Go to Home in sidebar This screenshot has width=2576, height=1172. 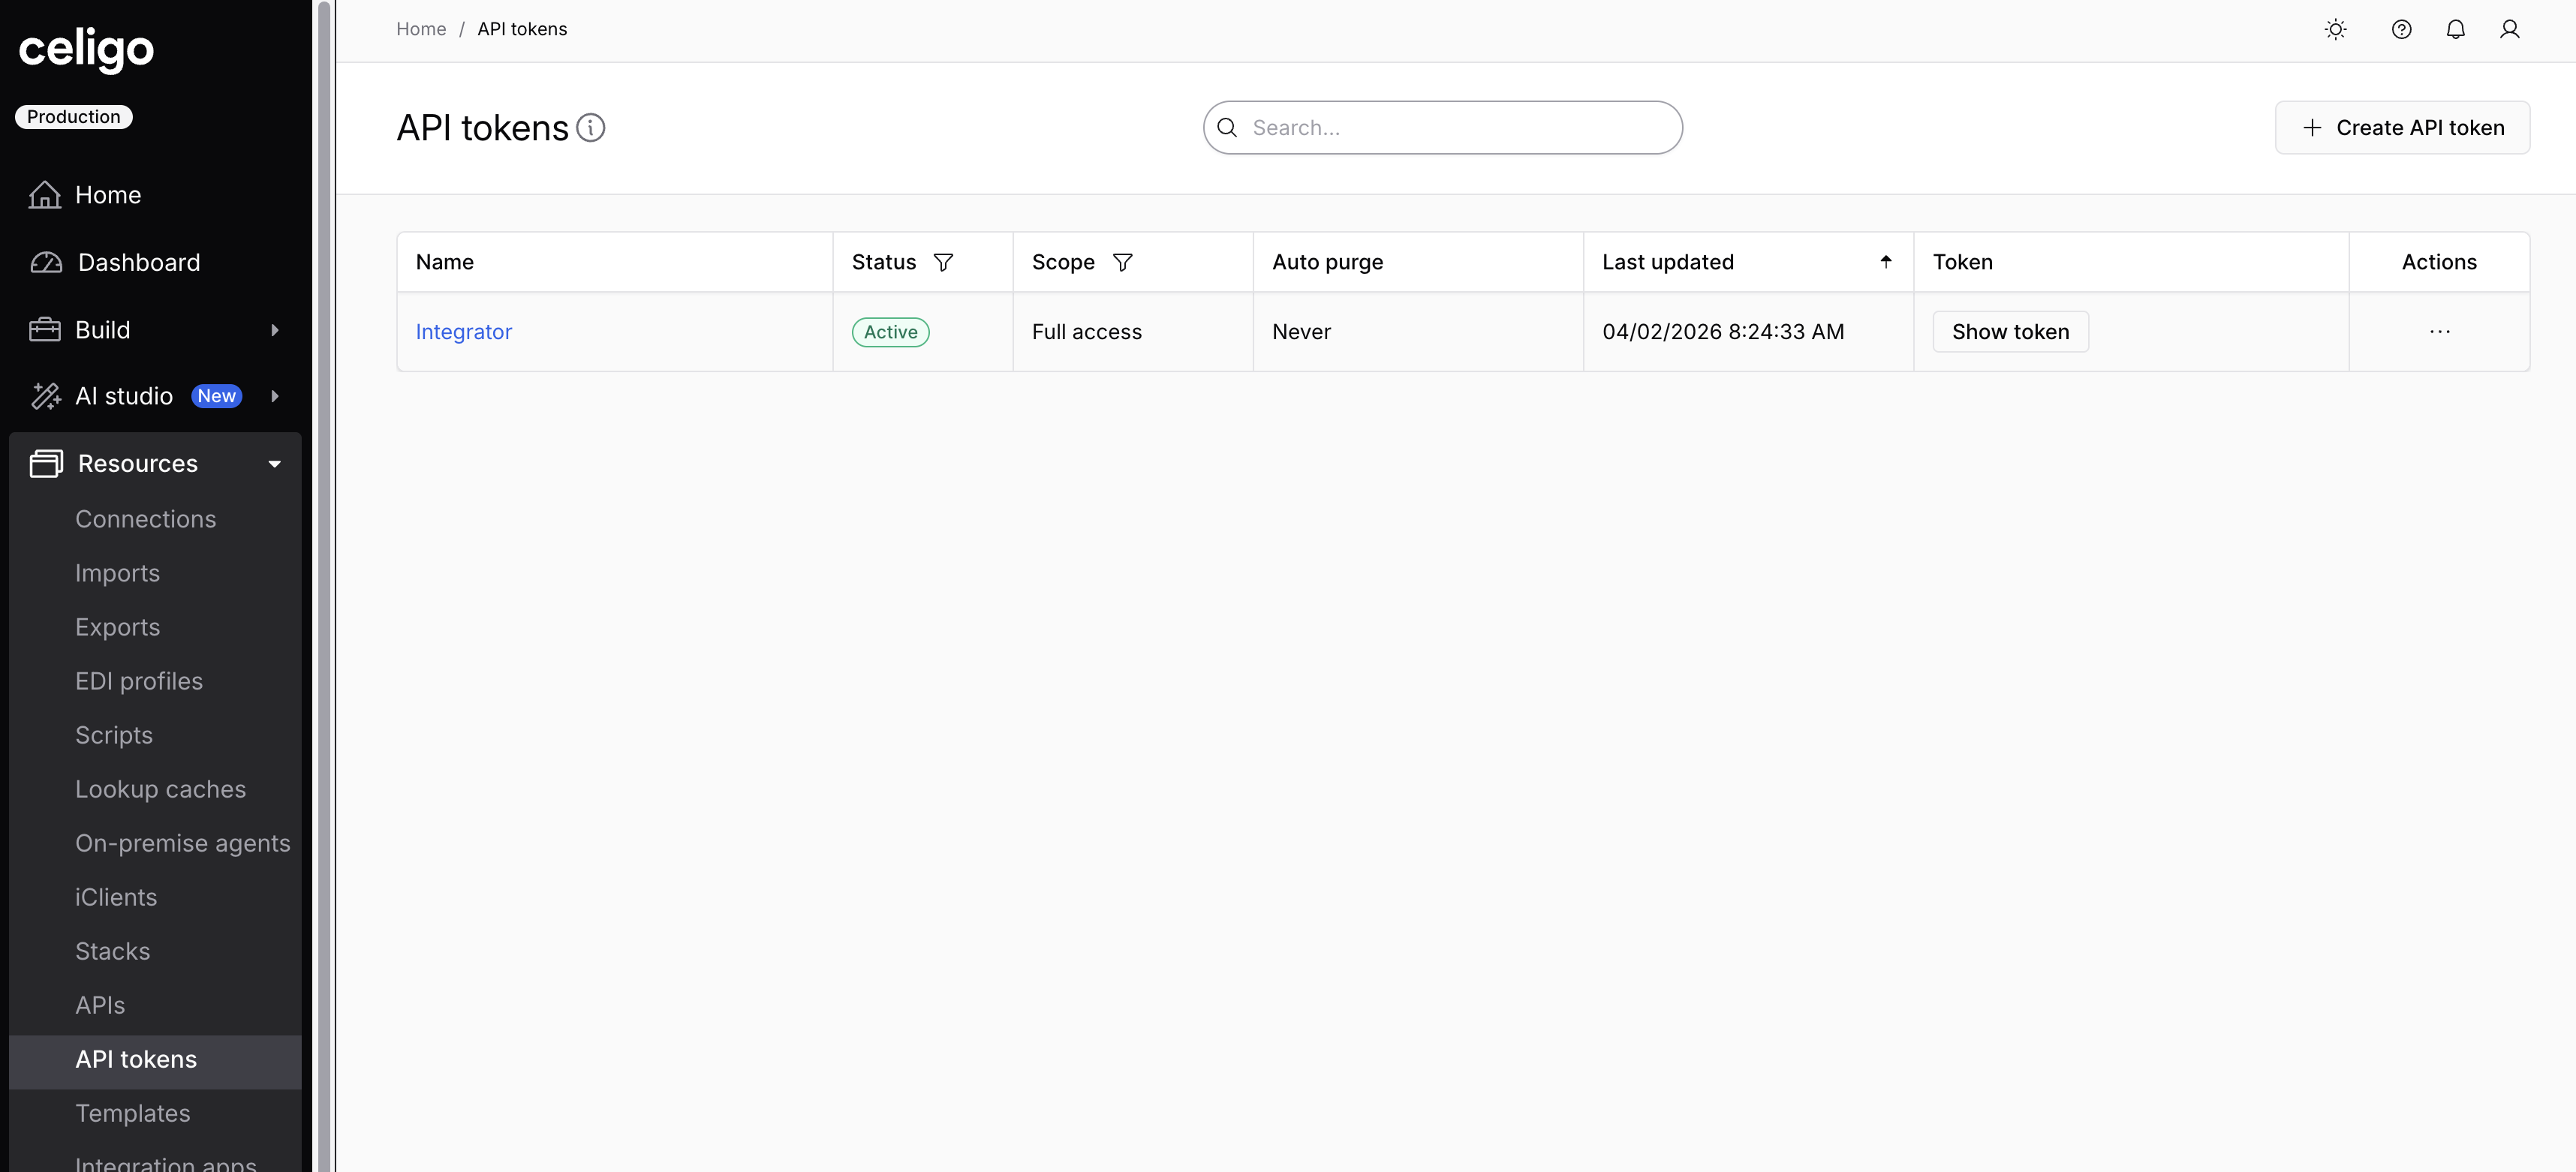point(108,195)
